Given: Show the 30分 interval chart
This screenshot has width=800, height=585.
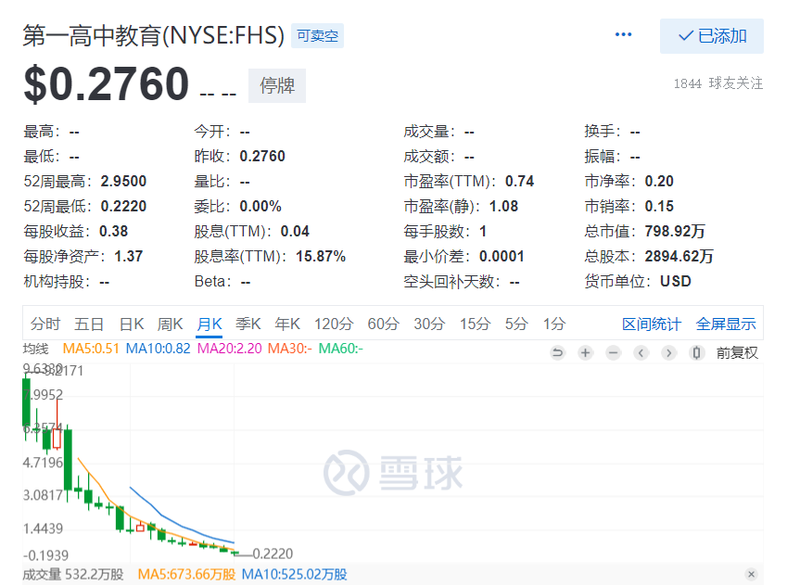Looking at the screenshot, I should (429, 324).
